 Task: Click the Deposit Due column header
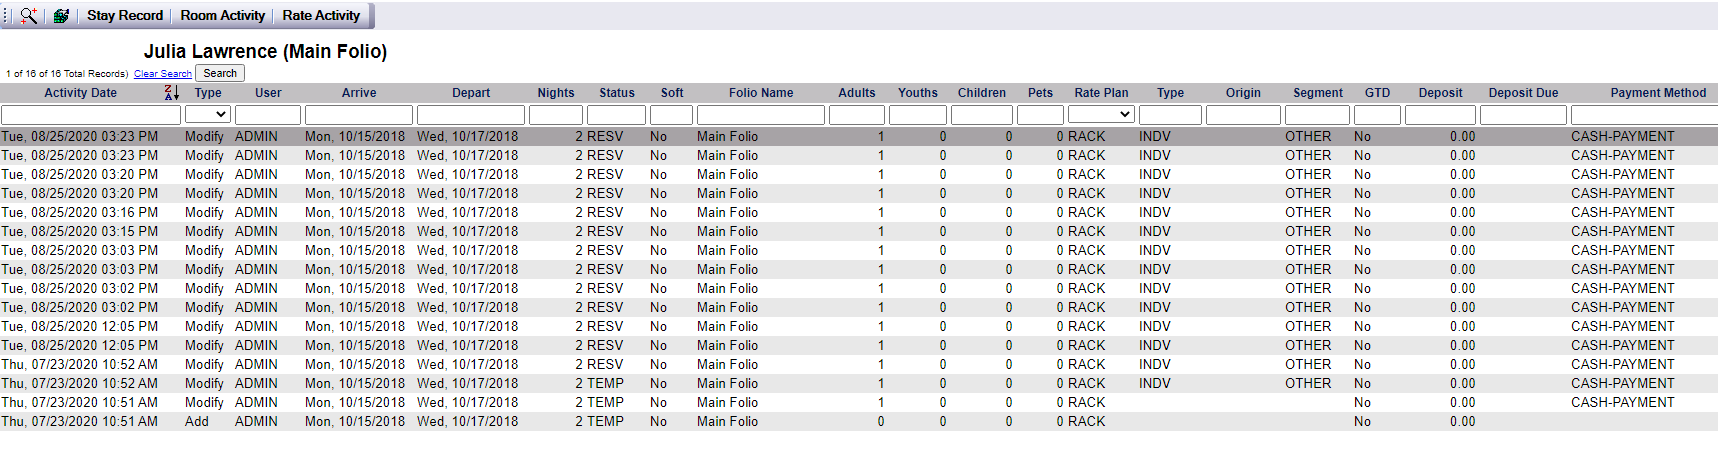[x=1523, y=92]
